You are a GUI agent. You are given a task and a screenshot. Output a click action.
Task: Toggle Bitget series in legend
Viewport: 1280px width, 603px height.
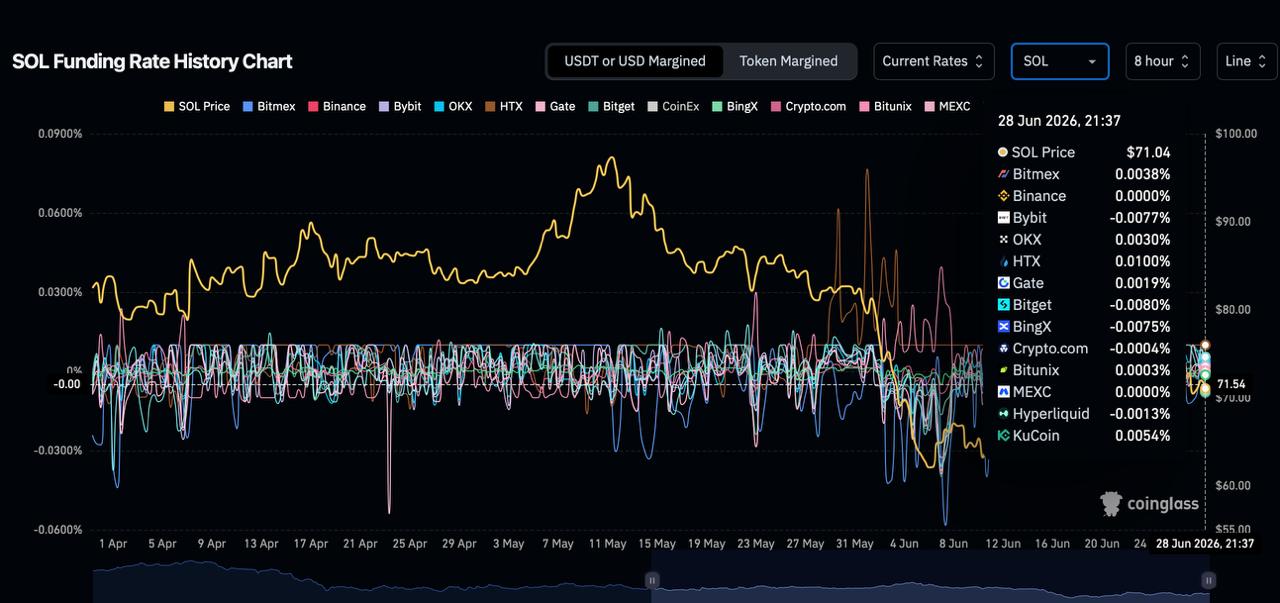611,106
